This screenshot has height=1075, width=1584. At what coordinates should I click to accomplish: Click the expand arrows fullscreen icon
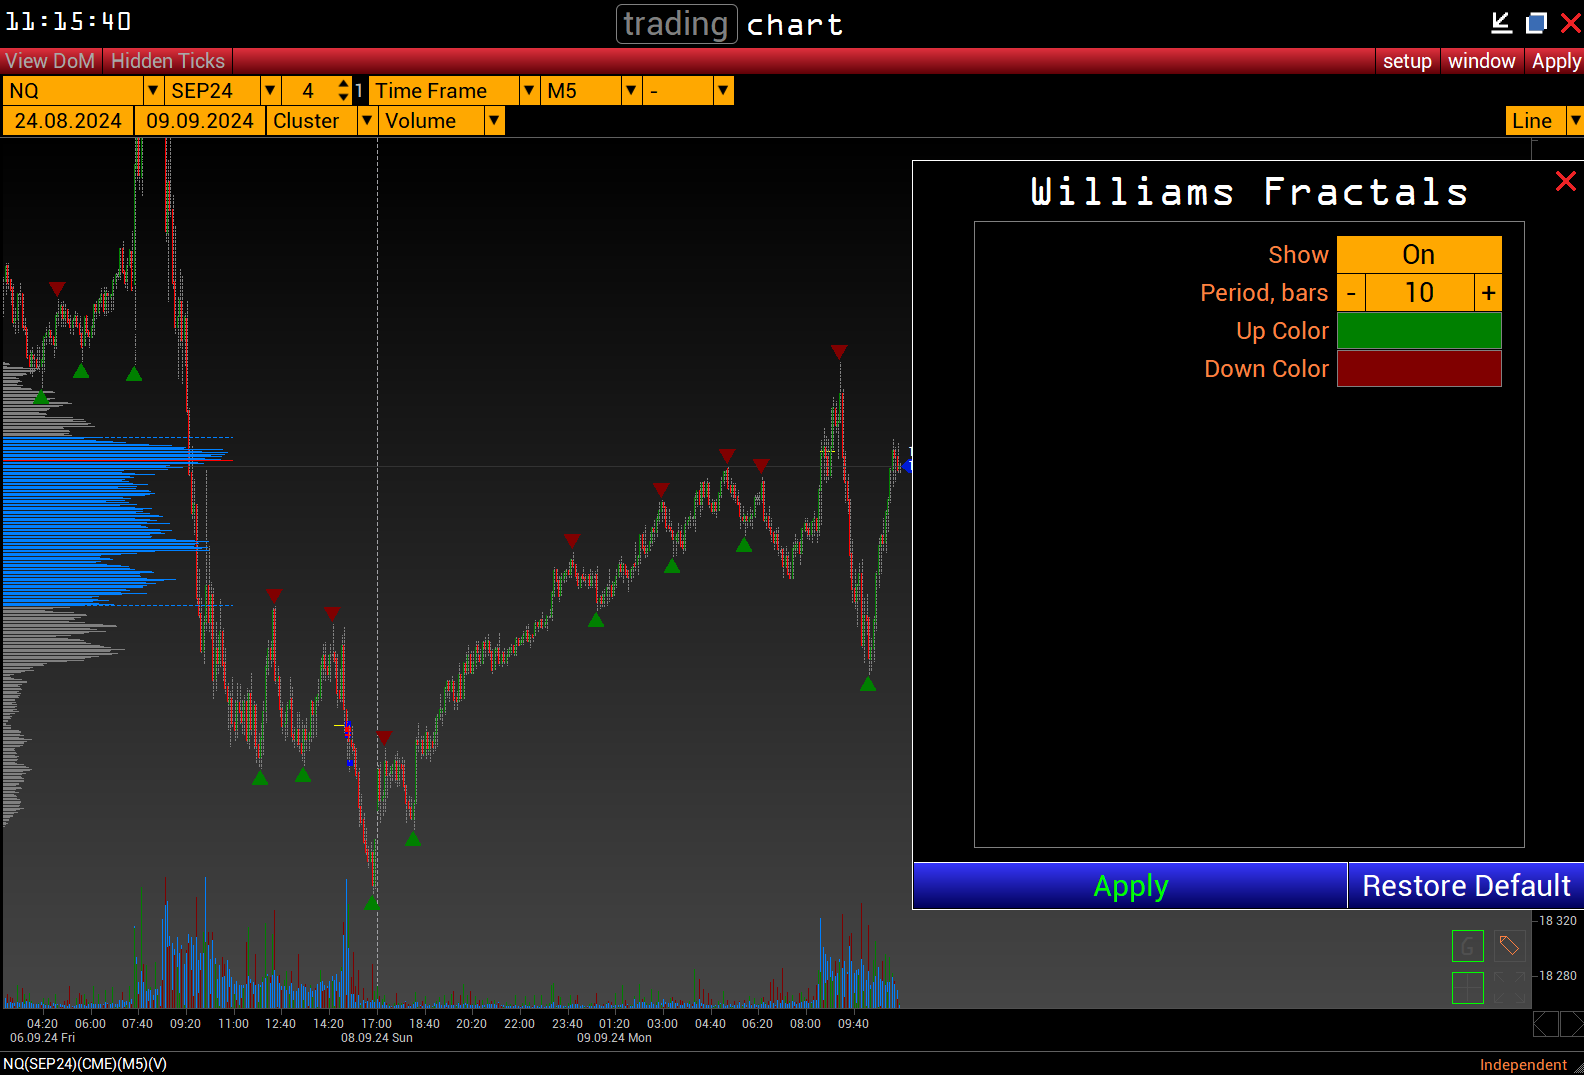(1509, 988)
